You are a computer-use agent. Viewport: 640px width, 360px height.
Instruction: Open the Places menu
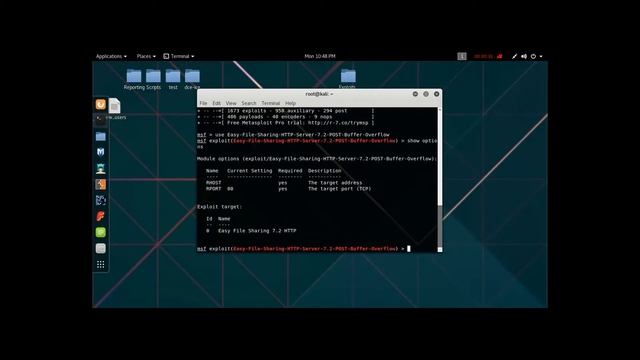(x=146, y=56)
